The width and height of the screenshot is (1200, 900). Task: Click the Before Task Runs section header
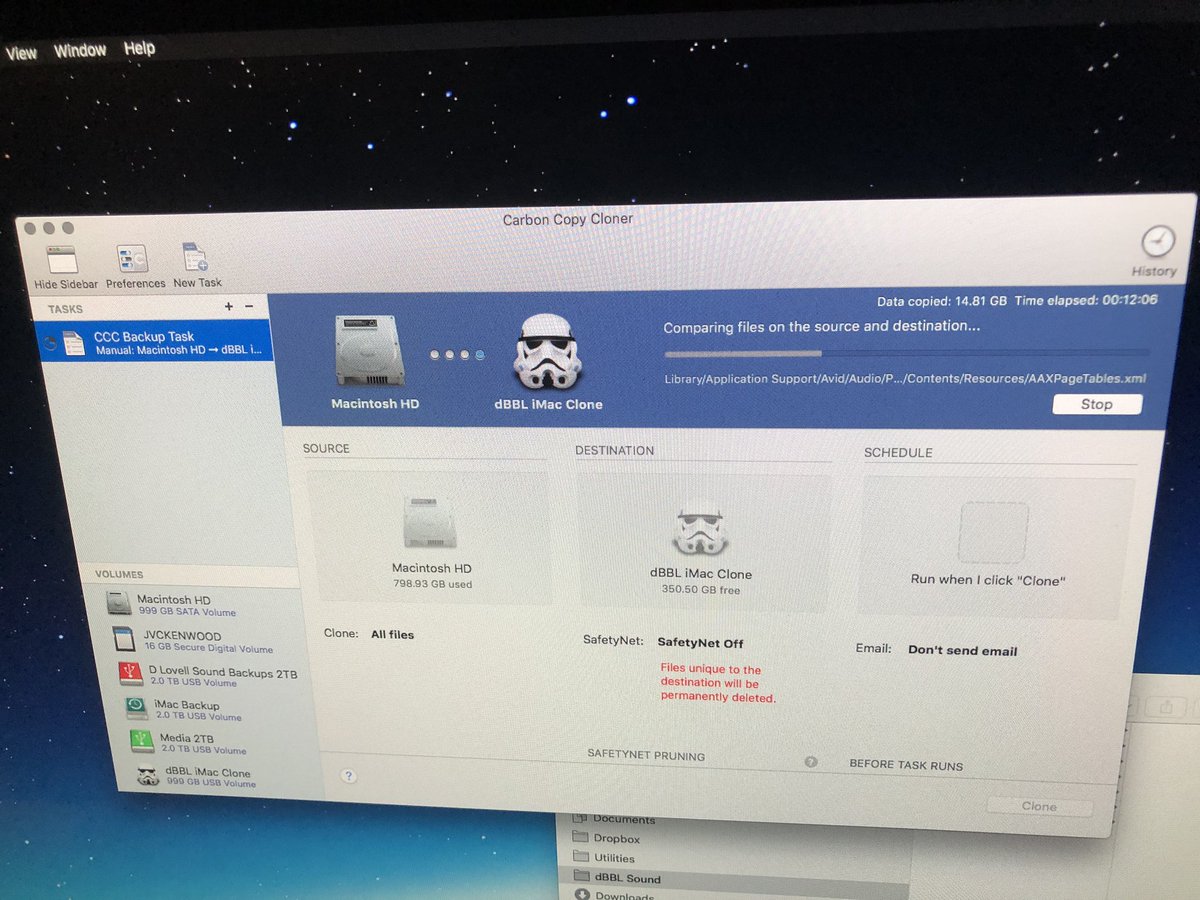pos(906,765)
